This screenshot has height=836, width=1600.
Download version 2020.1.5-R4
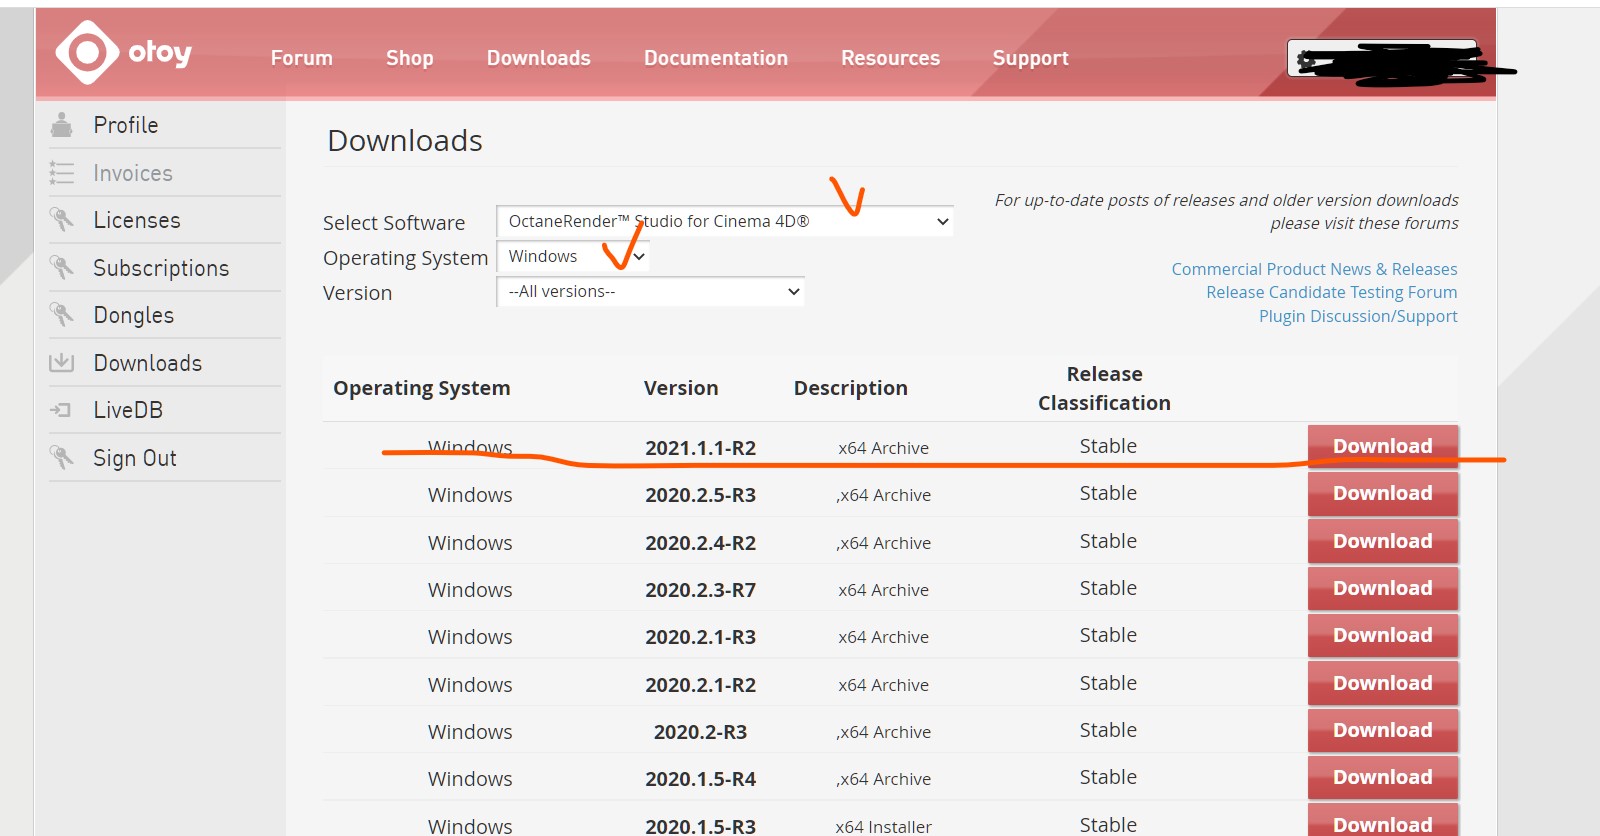1383,777
